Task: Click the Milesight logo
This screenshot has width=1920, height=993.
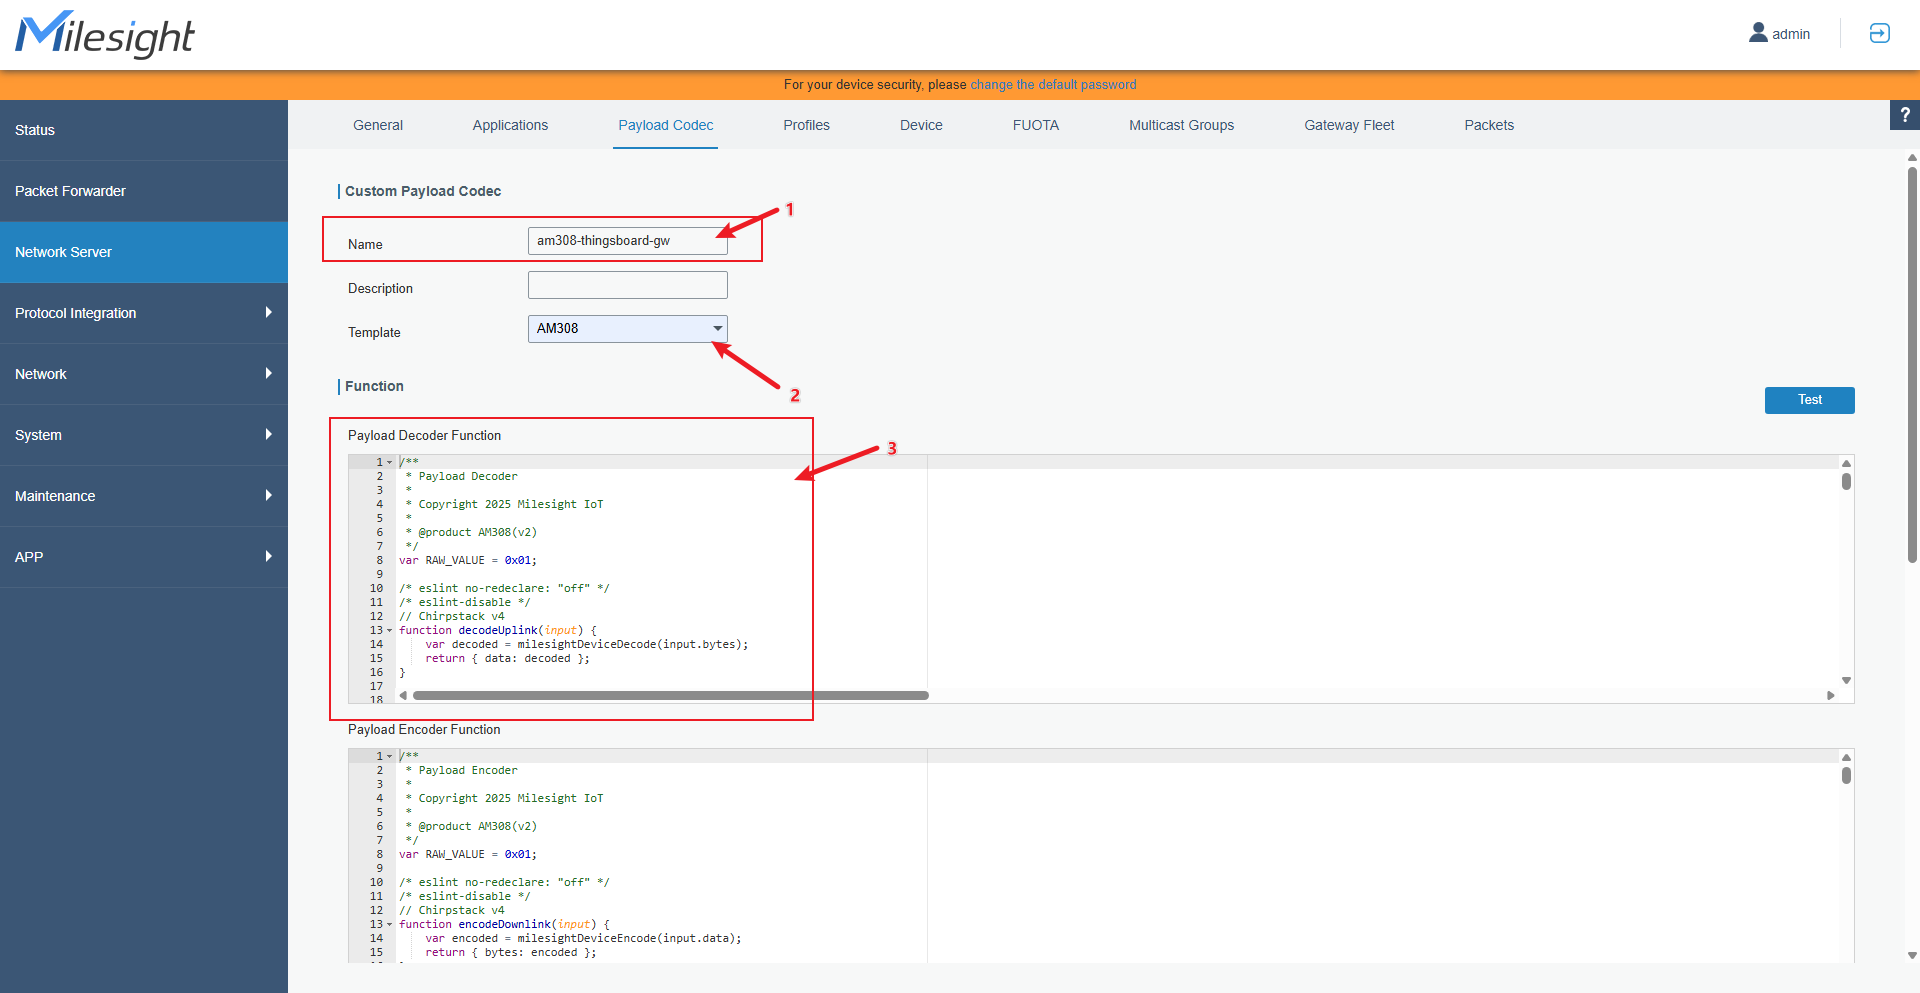Action: [x=105, y=35]
